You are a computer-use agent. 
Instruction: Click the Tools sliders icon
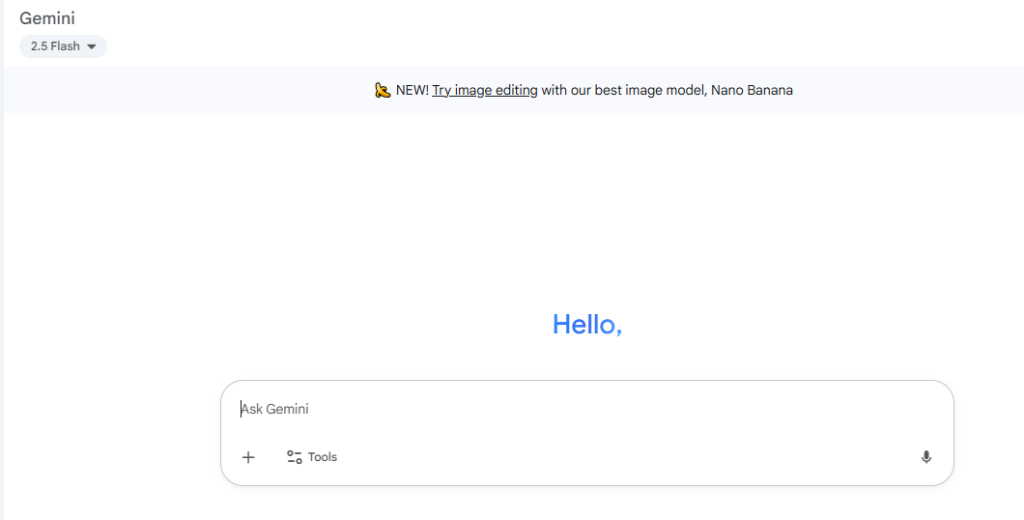(294, 457)
